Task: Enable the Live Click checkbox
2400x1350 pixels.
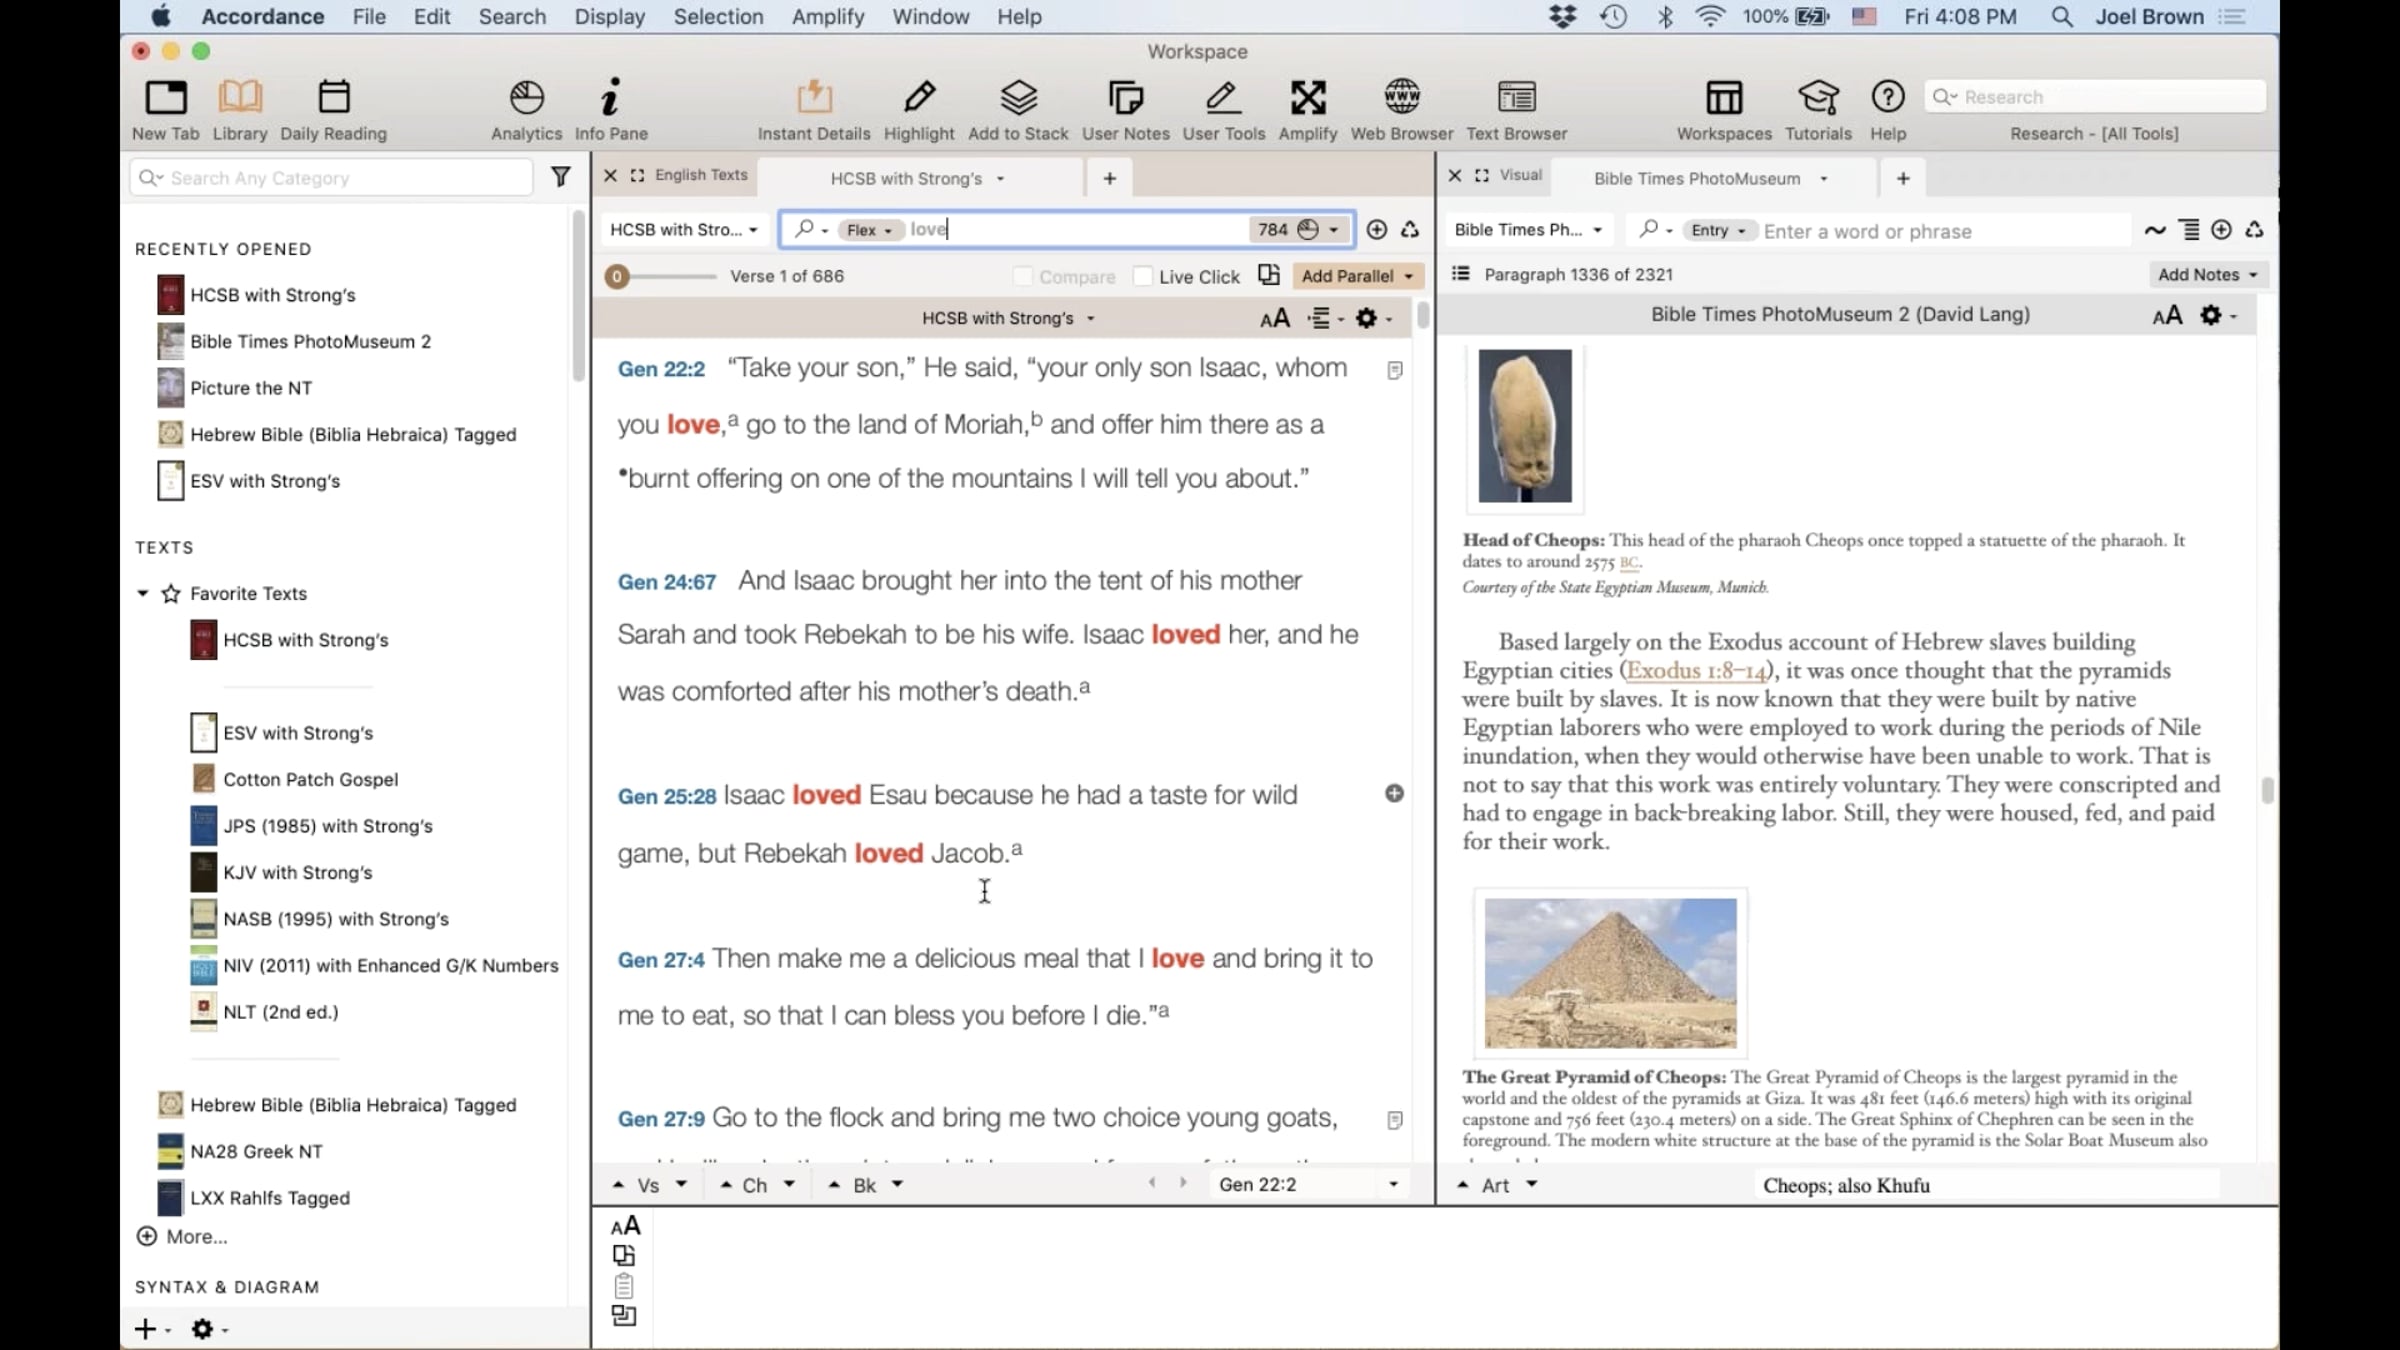Action: coord(1143,276)
